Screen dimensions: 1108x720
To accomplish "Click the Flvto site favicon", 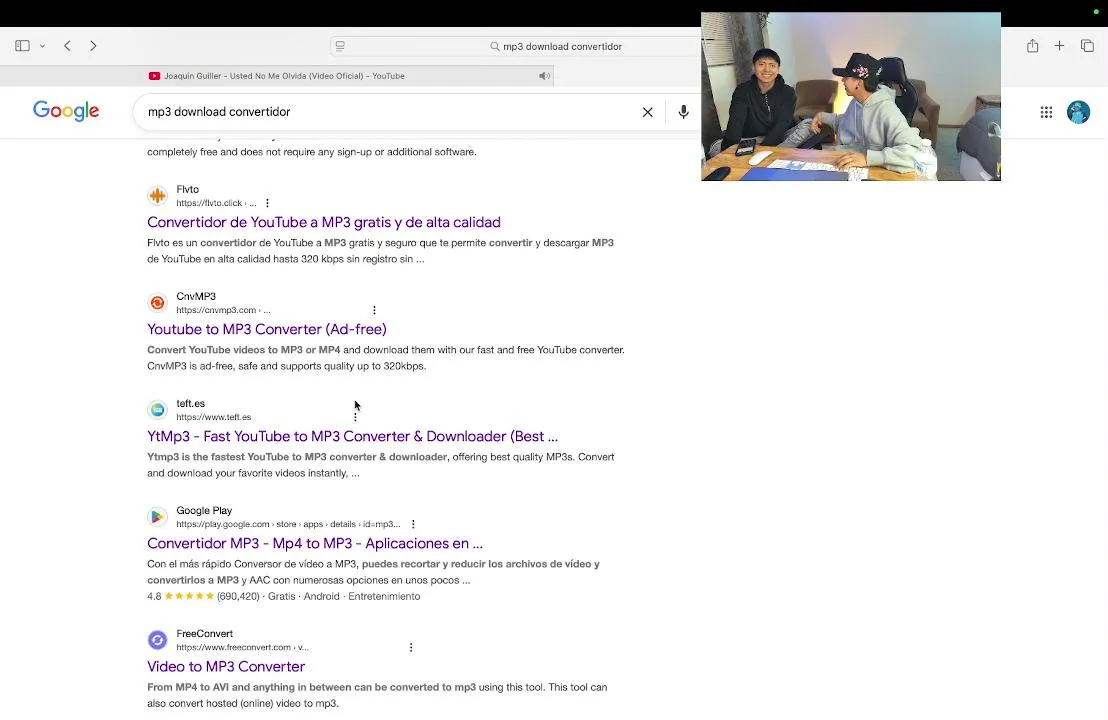I will 158,196.
